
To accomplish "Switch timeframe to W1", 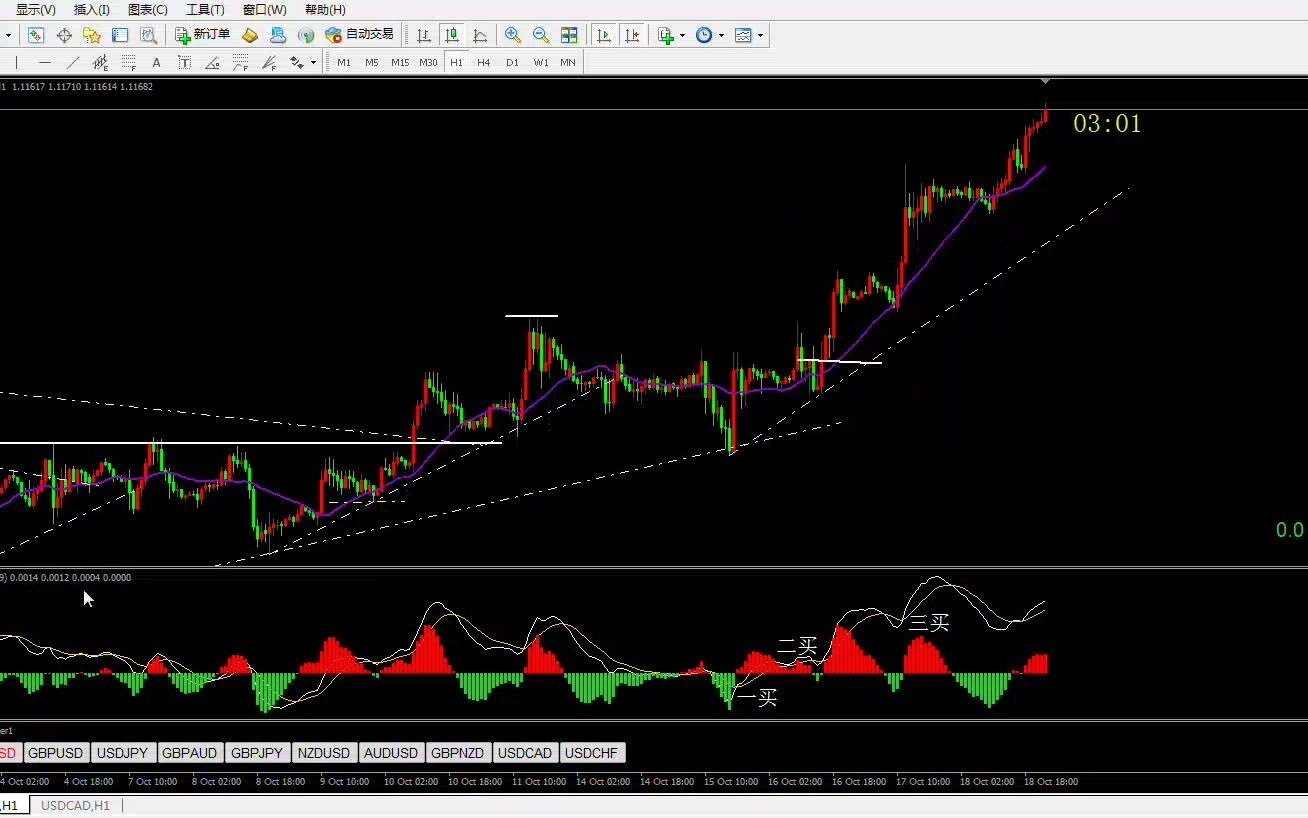I will (x=540, y=63).
